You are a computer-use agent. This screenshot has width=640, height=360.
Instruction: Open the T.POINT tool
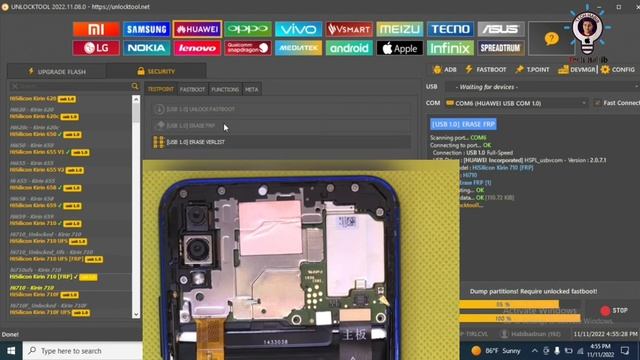pos(532,69)
